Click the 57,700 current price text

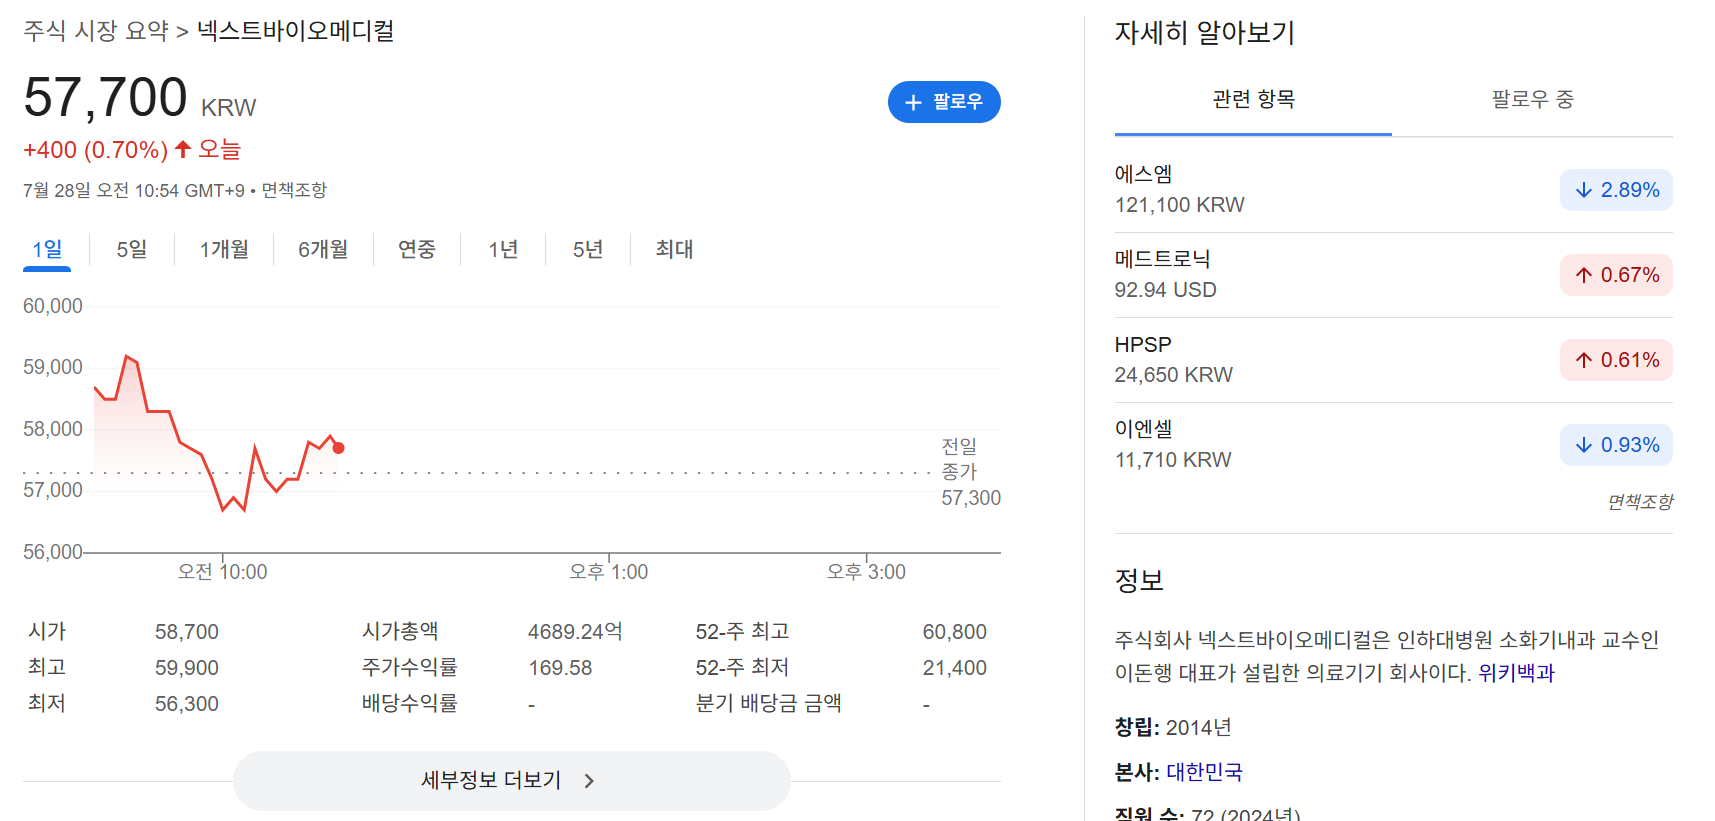(x=105, y=98)
